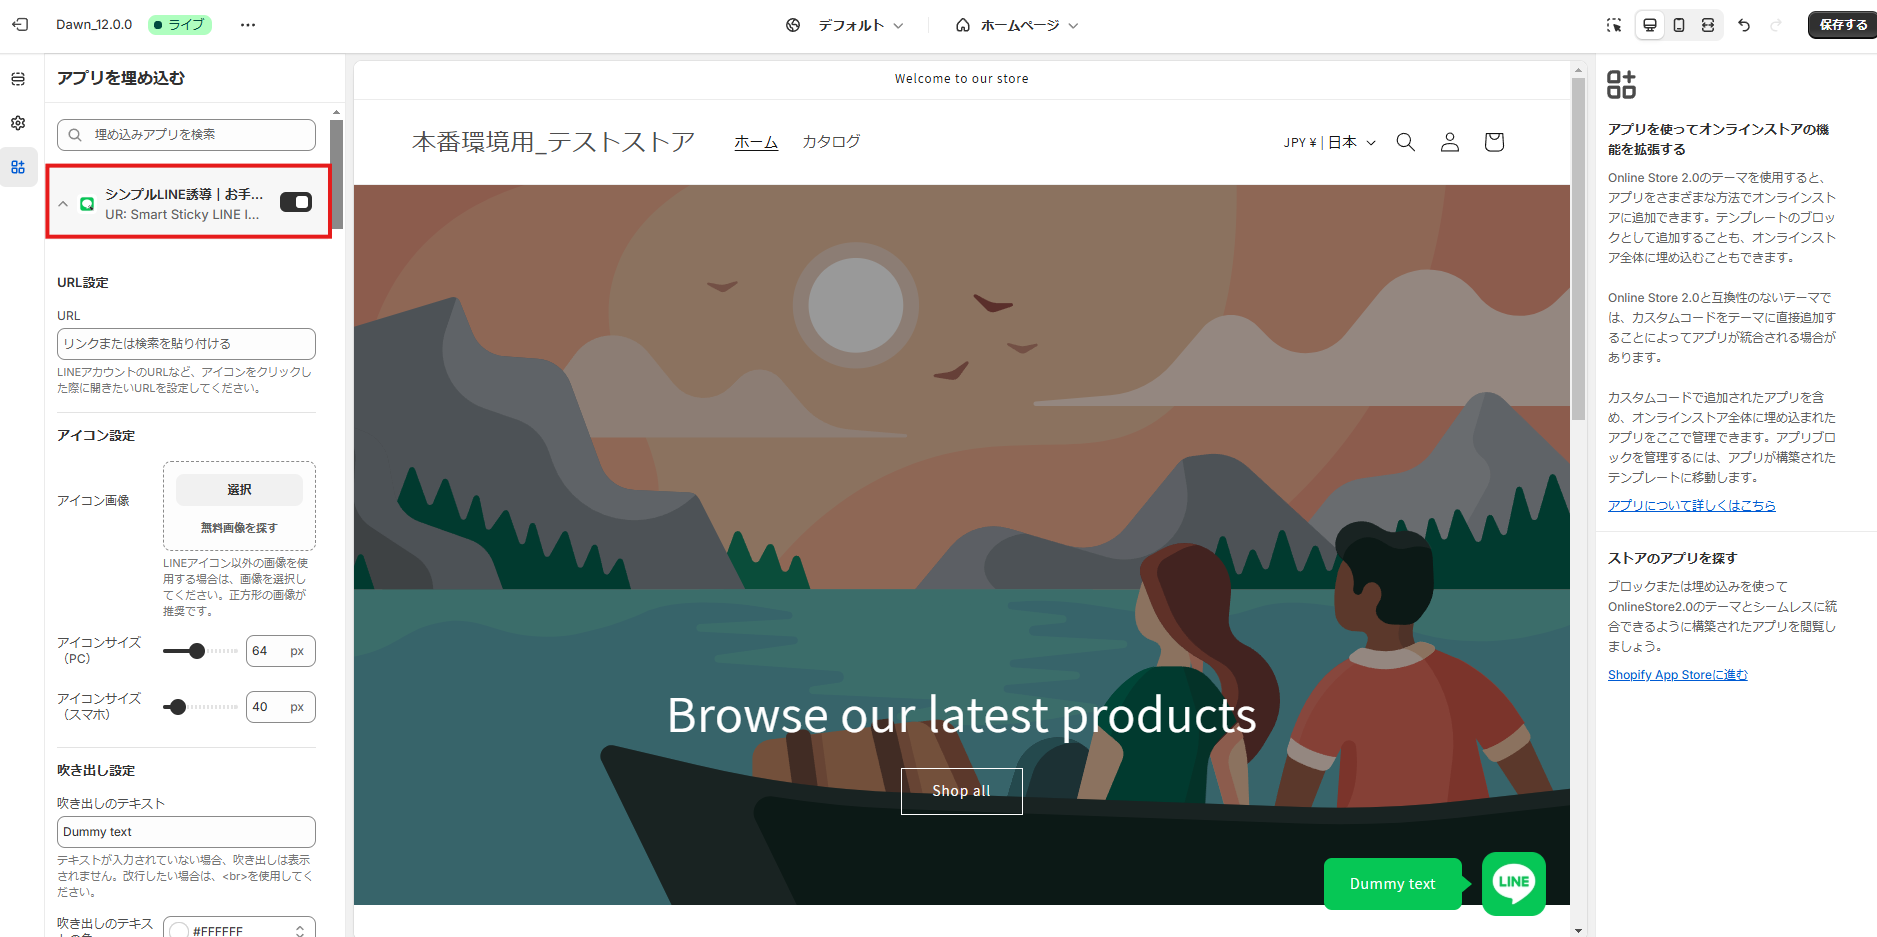Click the 選択 icon image button
The width and height of the screenshot is (1877, 937).
239,490
